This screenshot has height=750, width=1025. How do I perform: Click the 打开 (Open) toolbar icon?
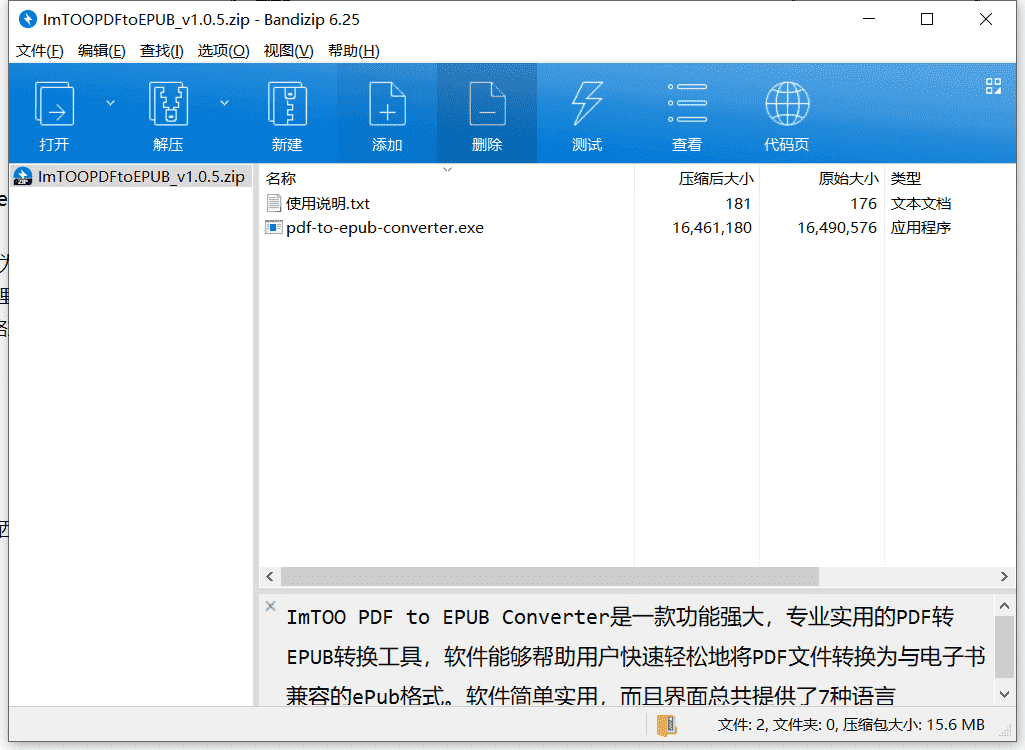click(x=54, y=103)
